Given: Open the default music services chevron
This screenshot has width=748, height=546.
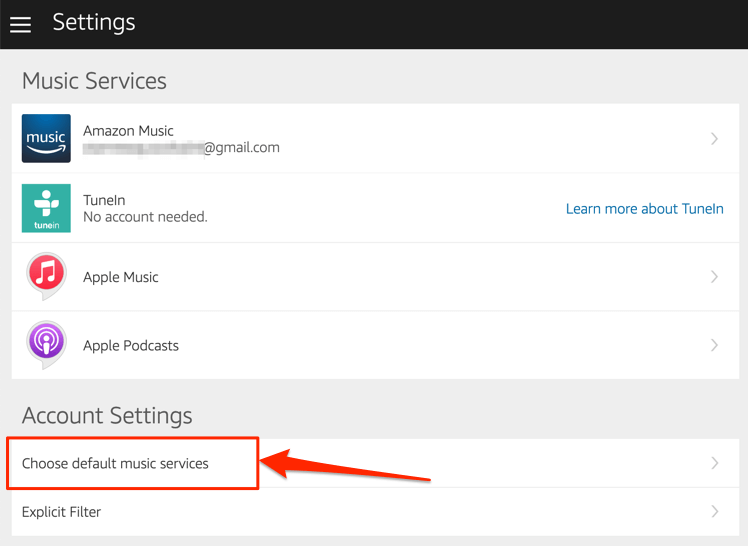Looking at the screenshot, I should coord(714,463).
